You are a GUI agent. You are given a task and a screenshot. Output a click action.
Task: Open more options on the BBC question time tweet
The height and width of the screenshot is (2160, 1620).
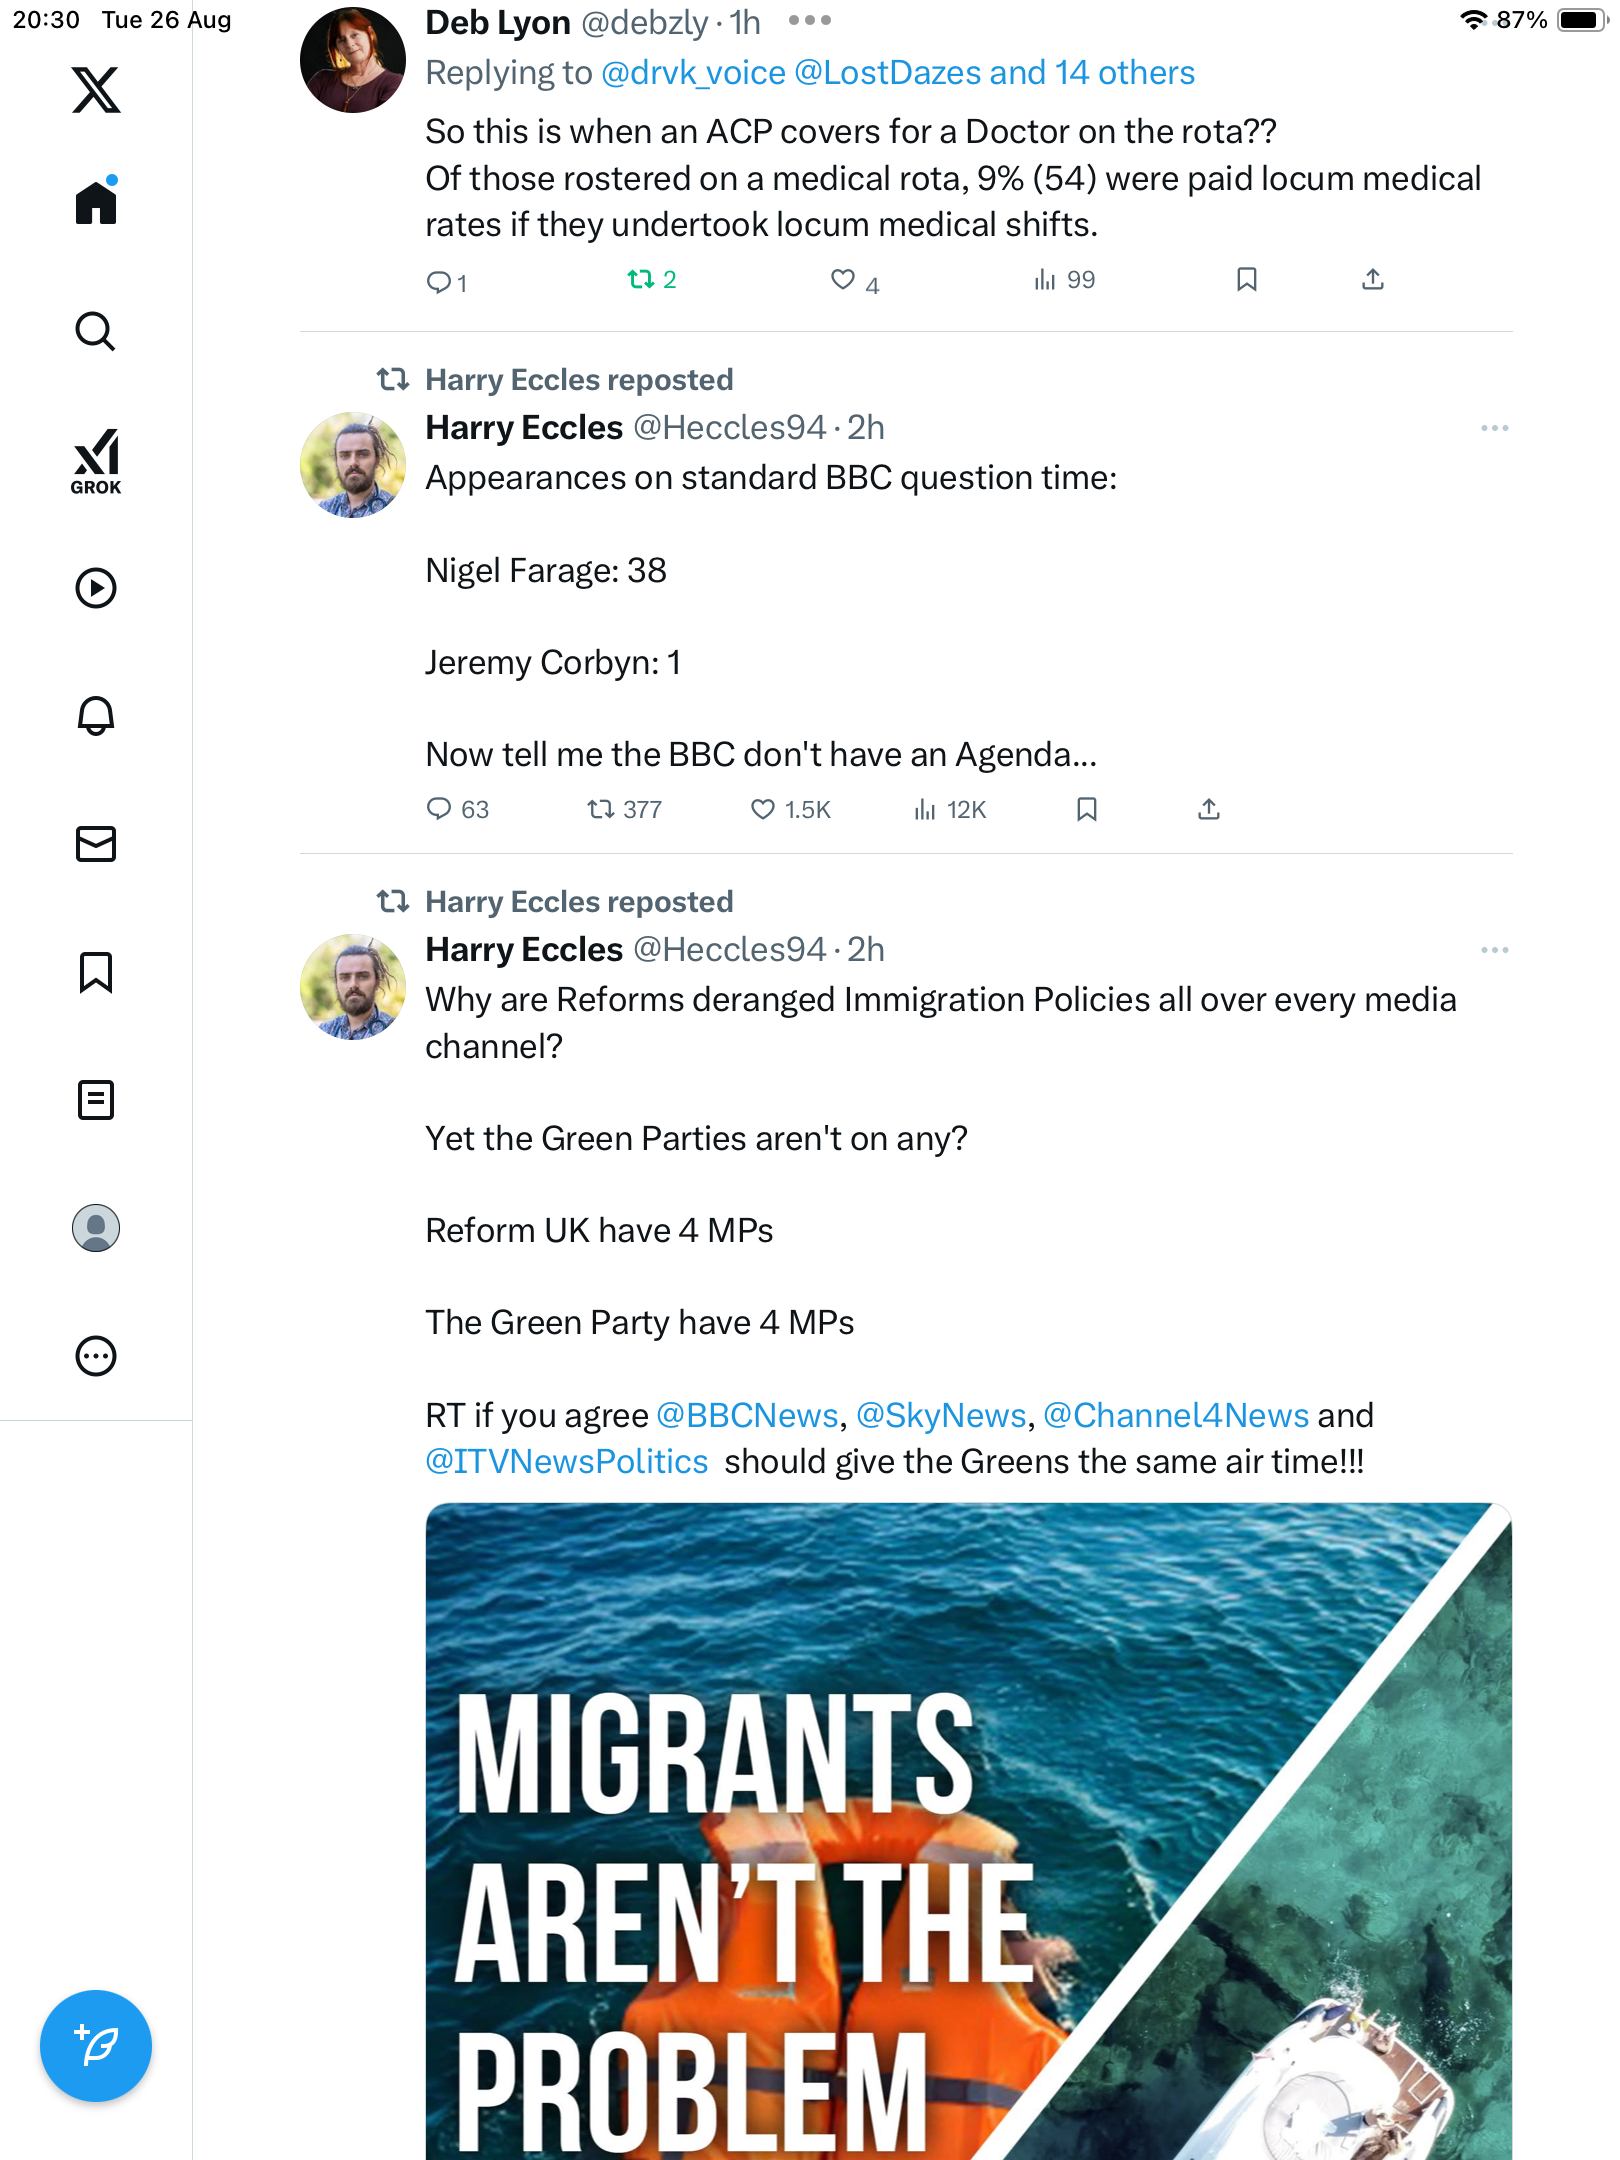click(1494, 428)
